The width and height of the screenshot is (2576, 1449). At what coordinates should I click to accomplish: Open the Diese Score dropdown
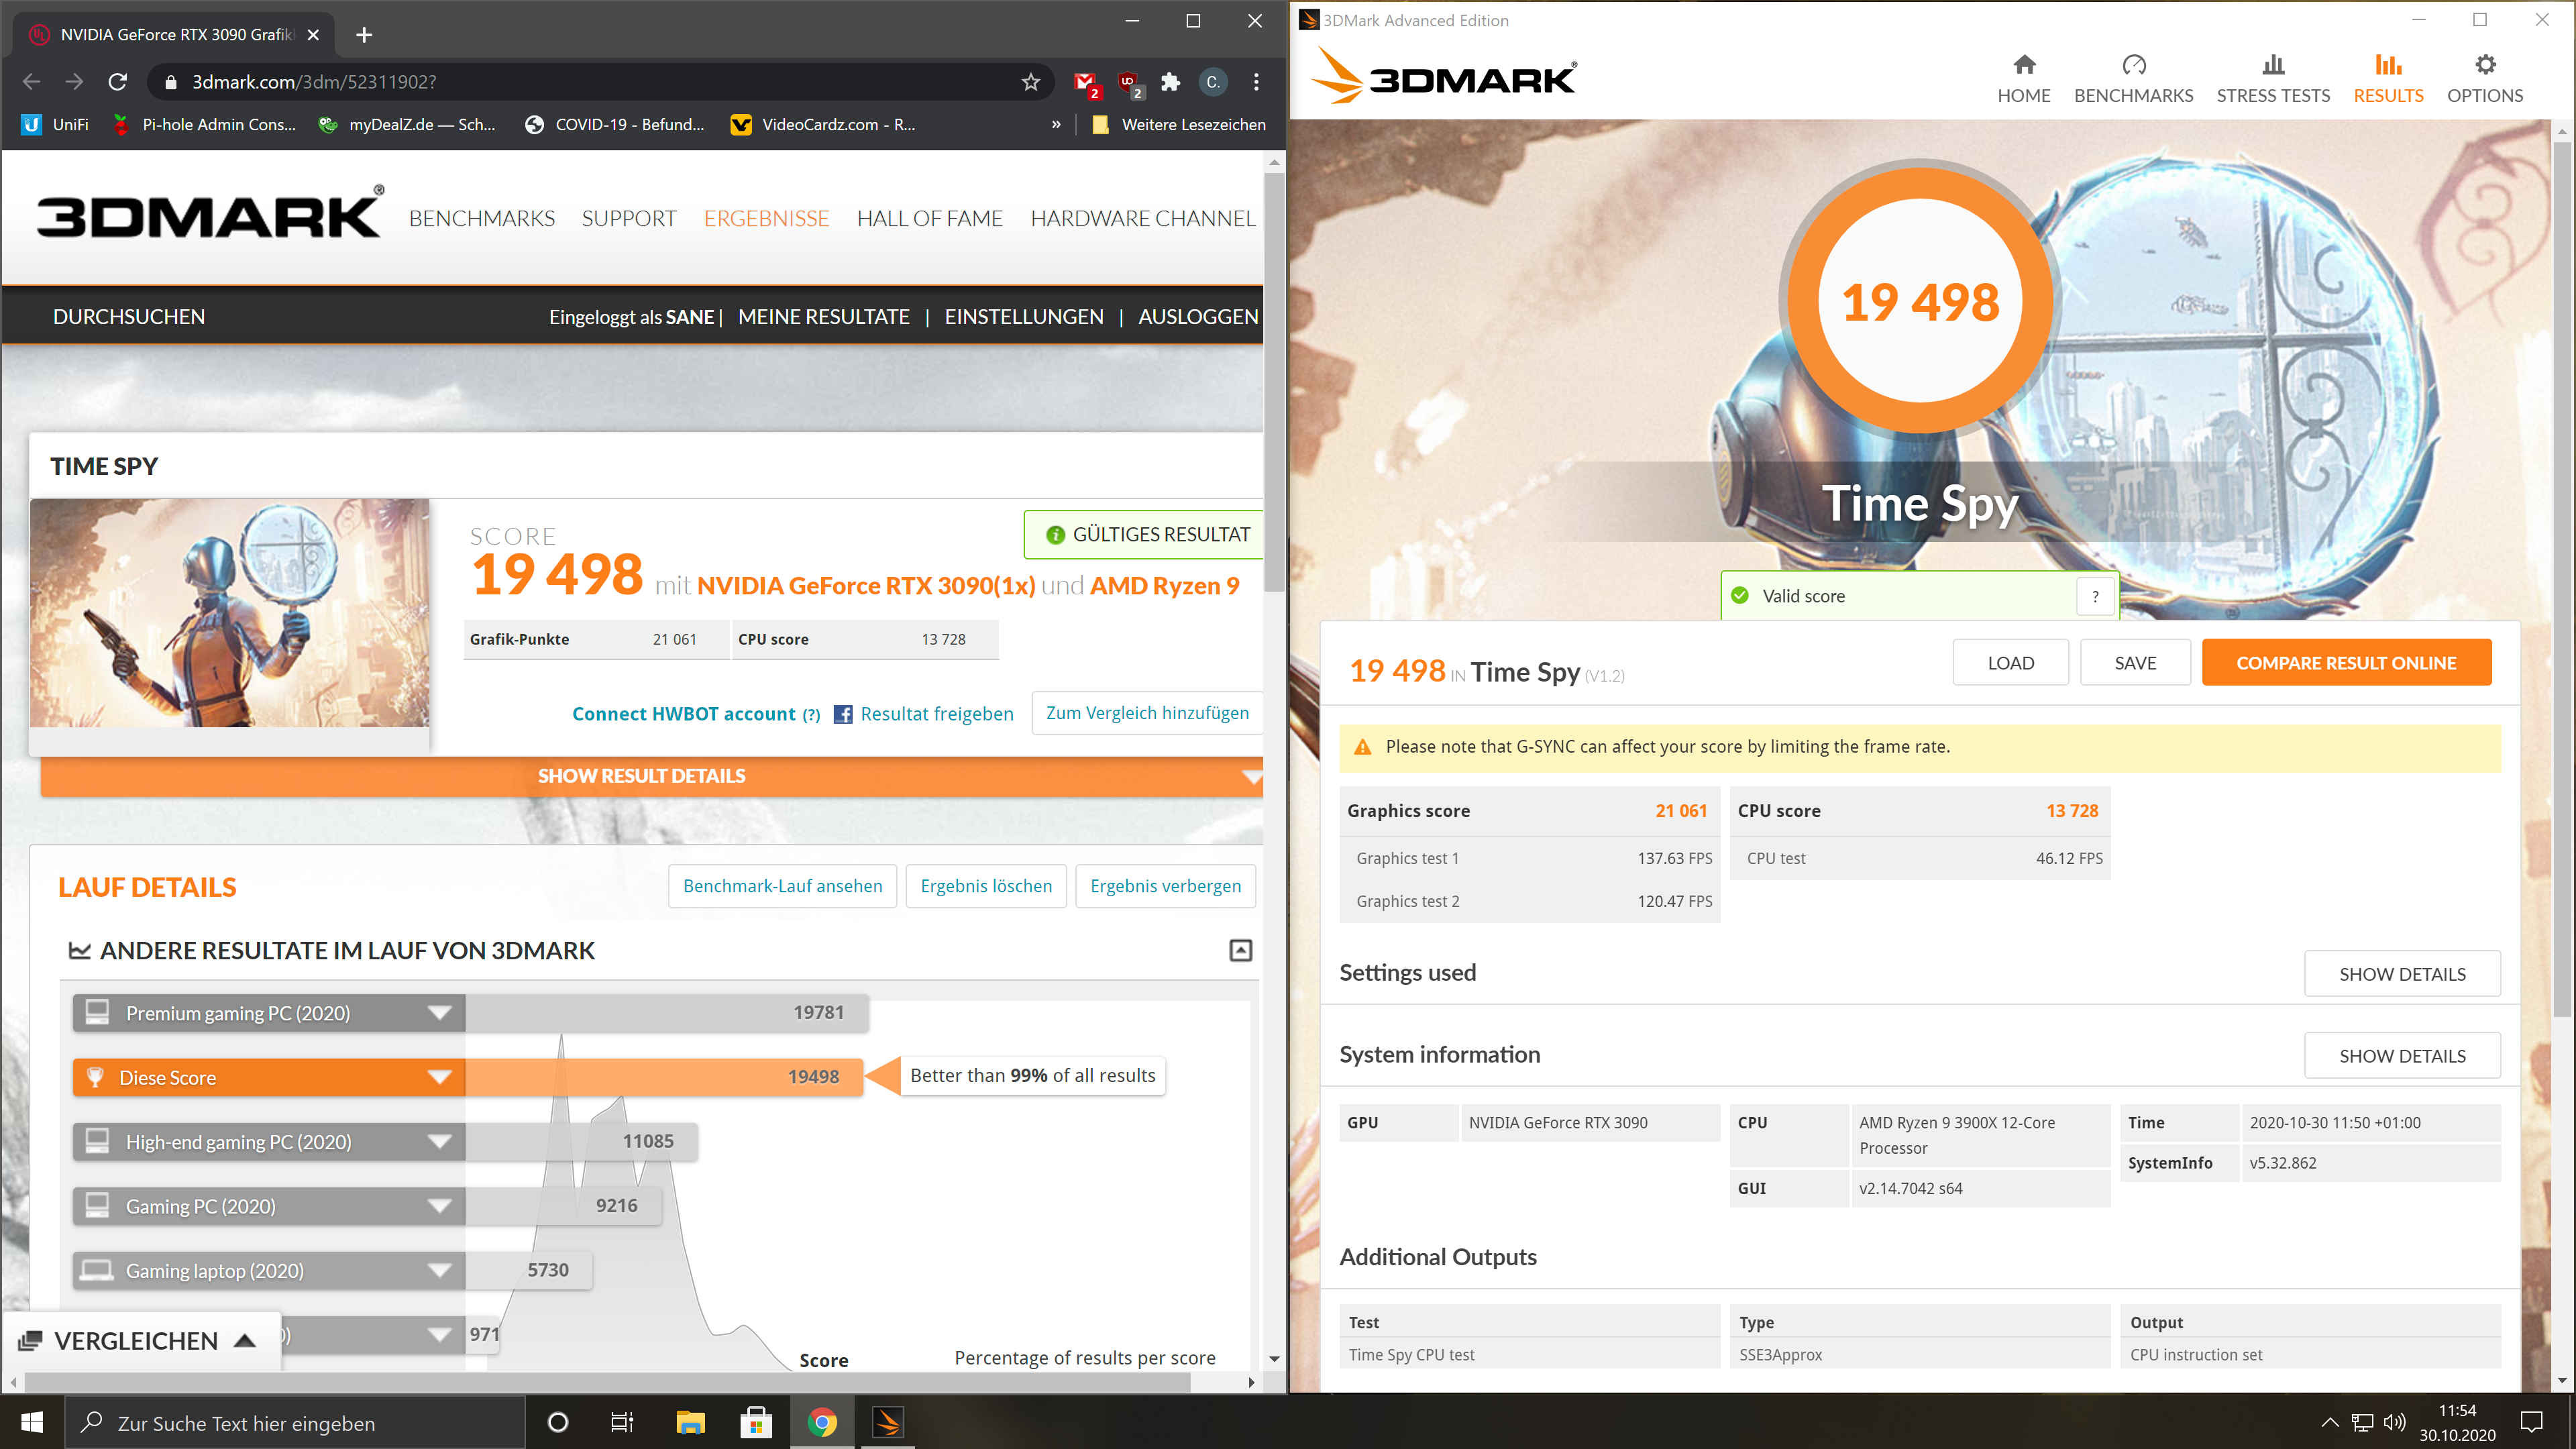click(439, 1077)
